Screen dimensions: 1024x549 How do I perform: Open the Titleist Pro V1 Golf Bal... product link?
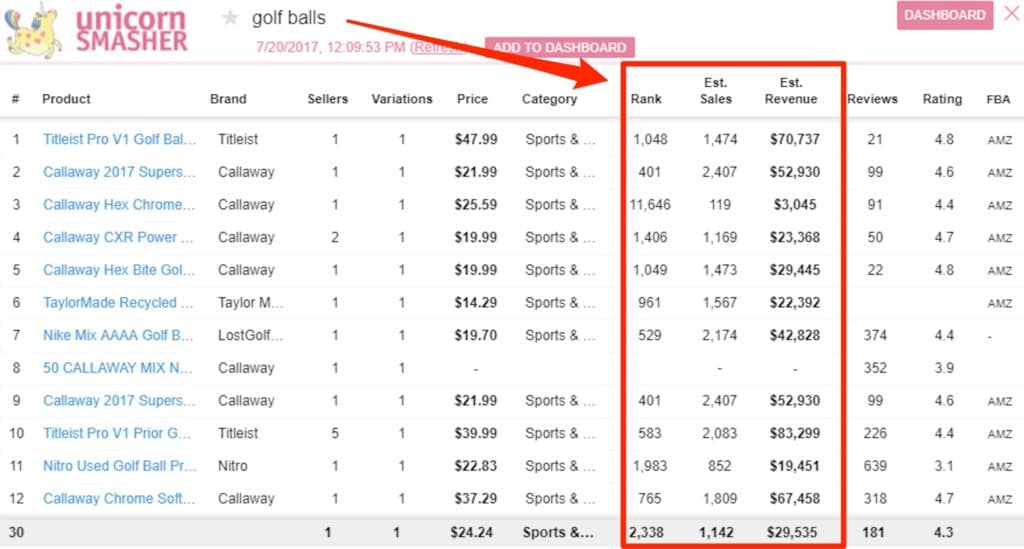[119, 139]
